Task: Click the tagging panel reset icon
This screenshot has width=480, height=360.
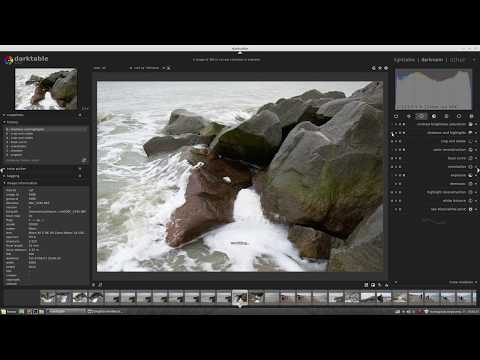Action: (80, 176)
